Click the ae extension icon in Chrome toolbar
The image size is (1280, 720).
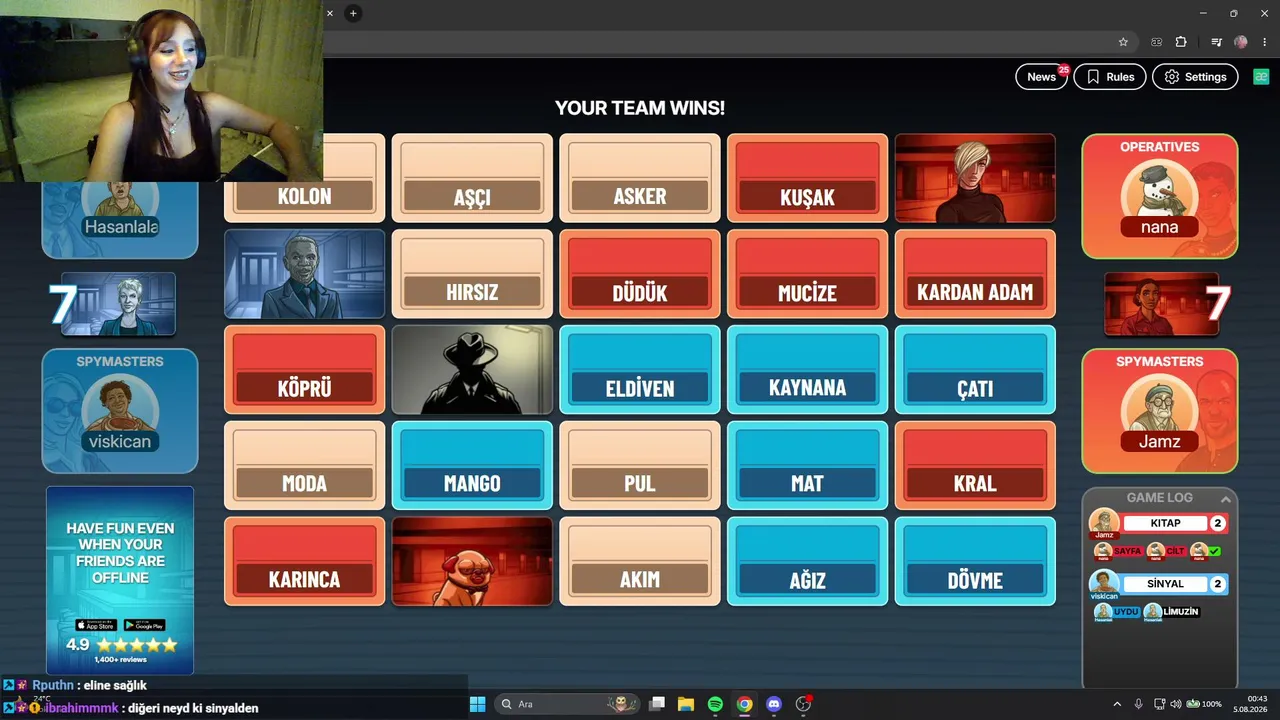tap(1157, 42)
